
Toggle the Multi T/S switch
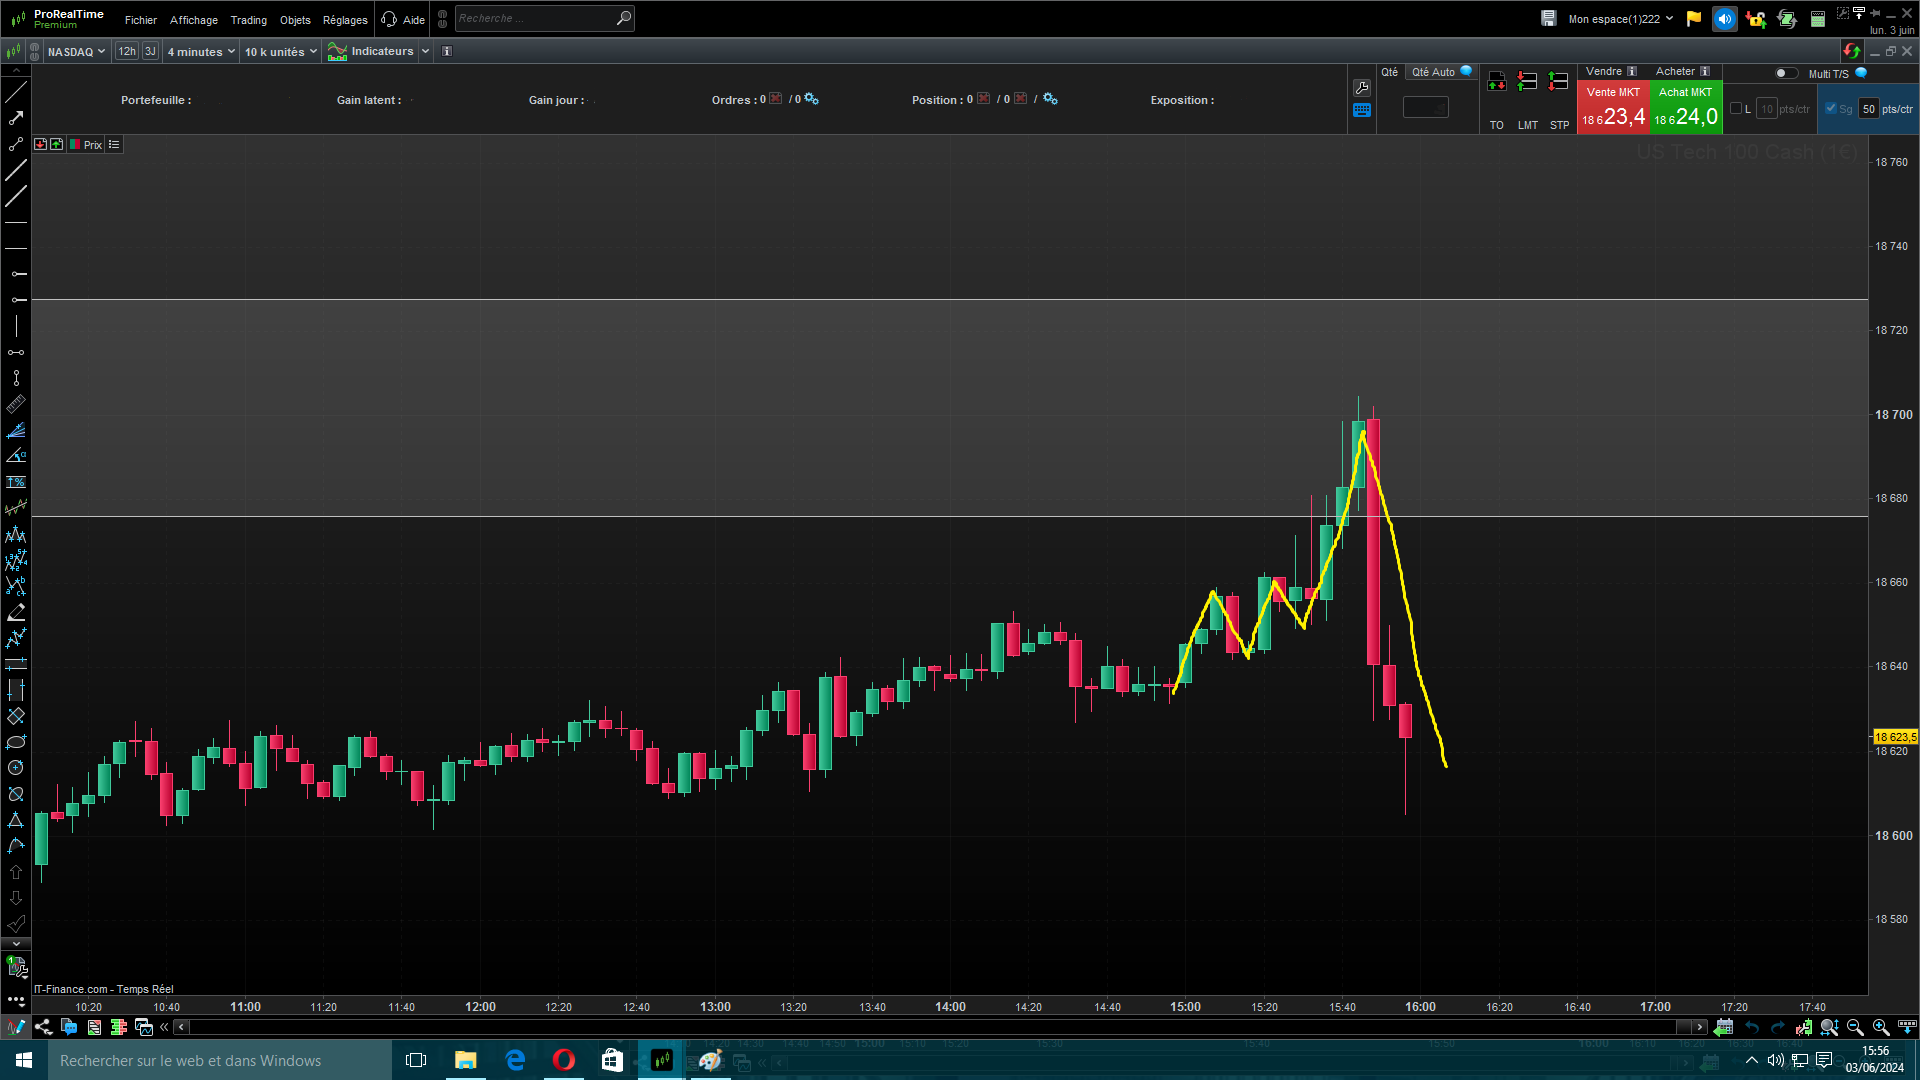[x=1785, y=73]
